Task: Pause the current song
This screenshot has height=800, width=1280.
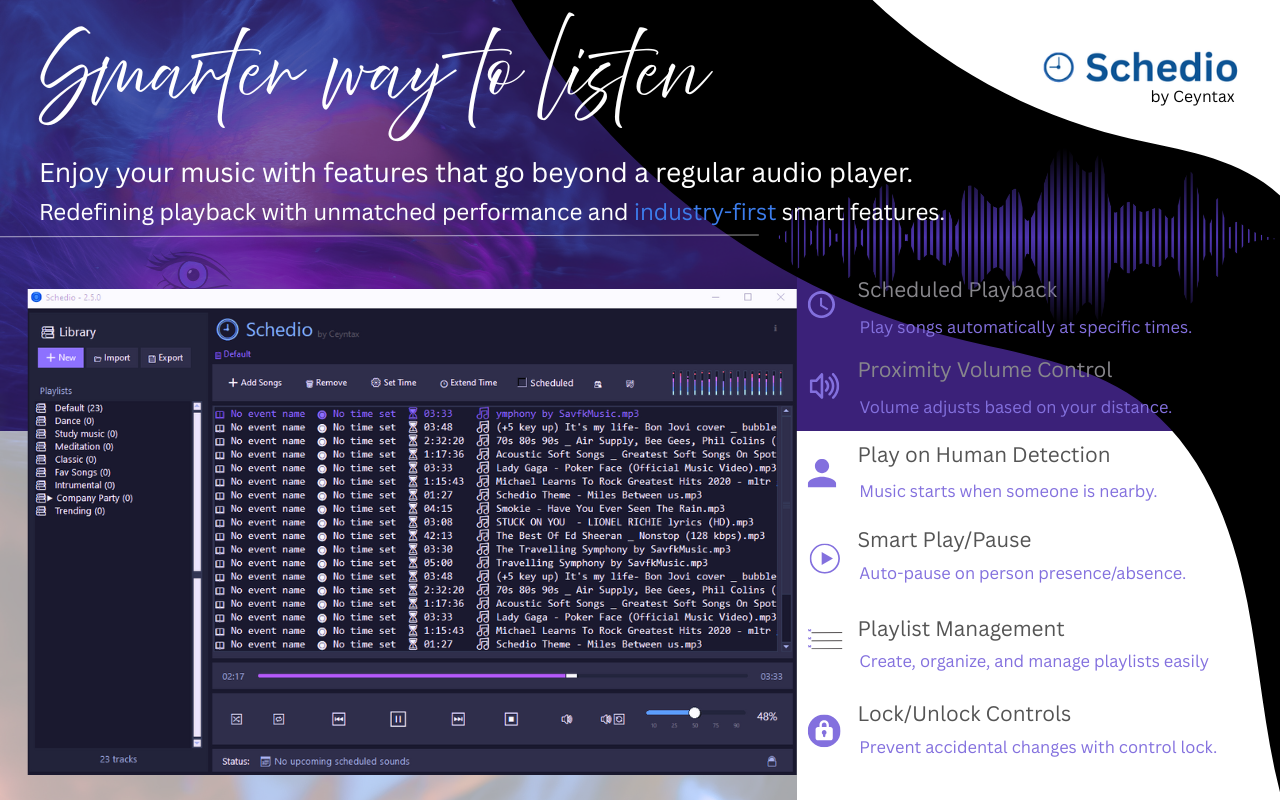Action: point(398,719)
